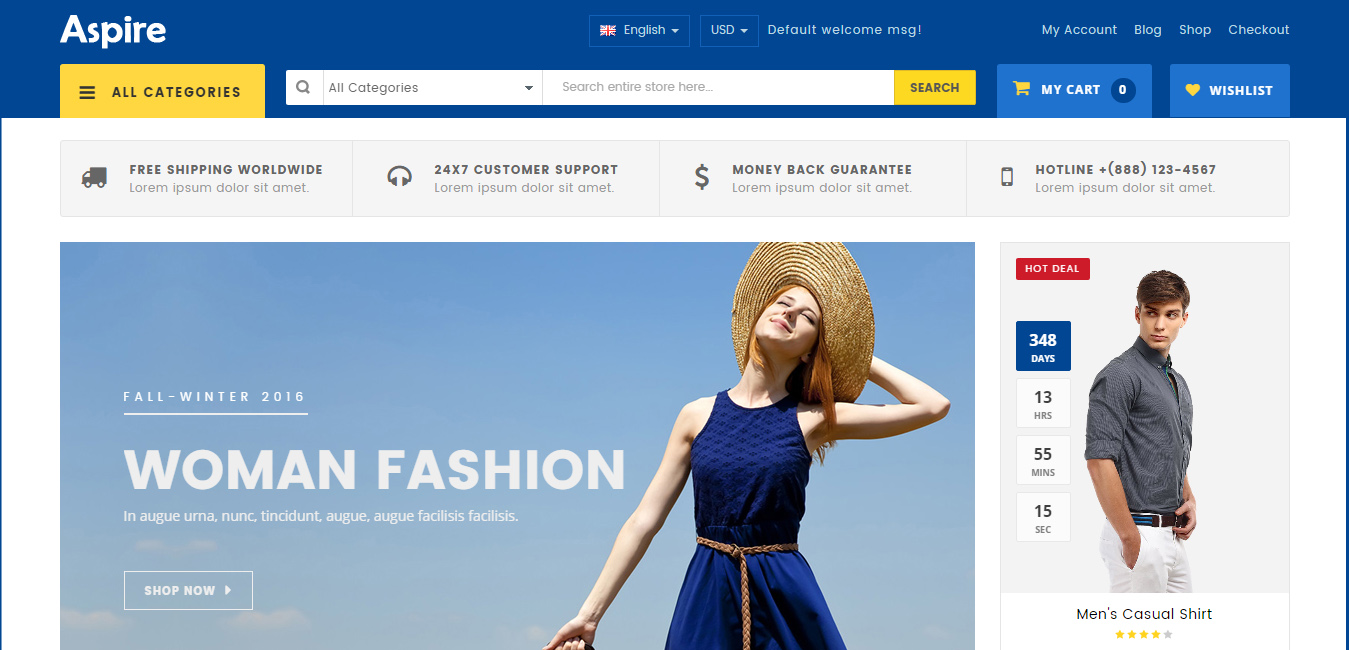Viewport: 1349px width, 650px height.
Task: Click the customer support headphones icon
Action: pos(399,177)
